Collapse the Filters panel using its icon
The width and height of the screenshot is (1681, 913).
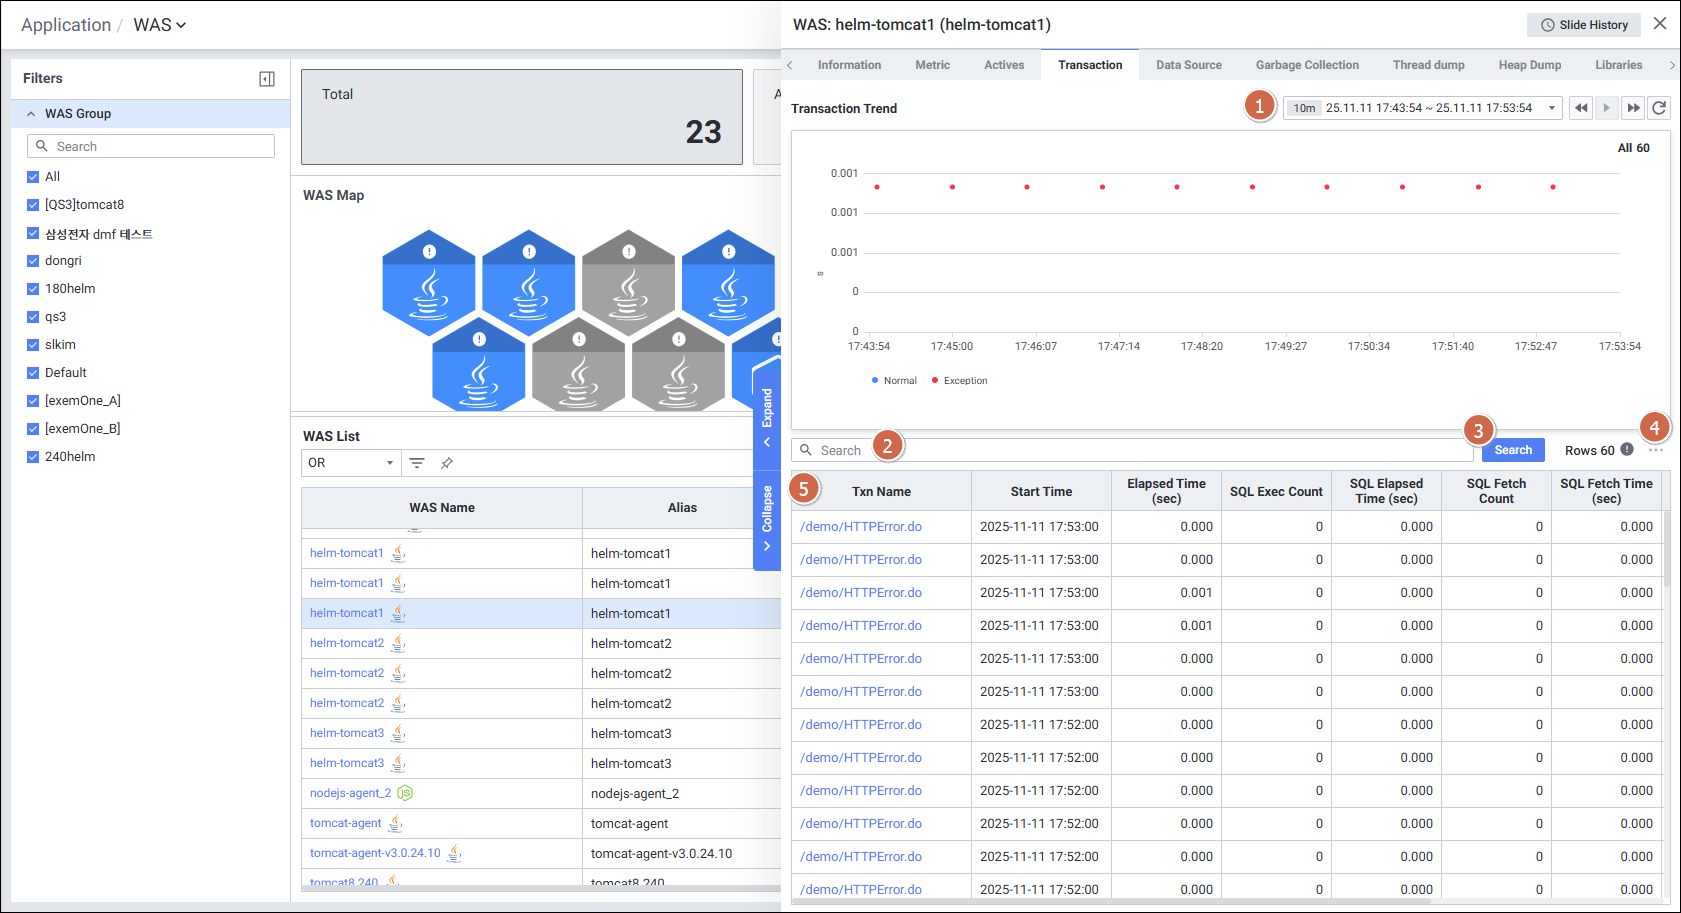267,79
